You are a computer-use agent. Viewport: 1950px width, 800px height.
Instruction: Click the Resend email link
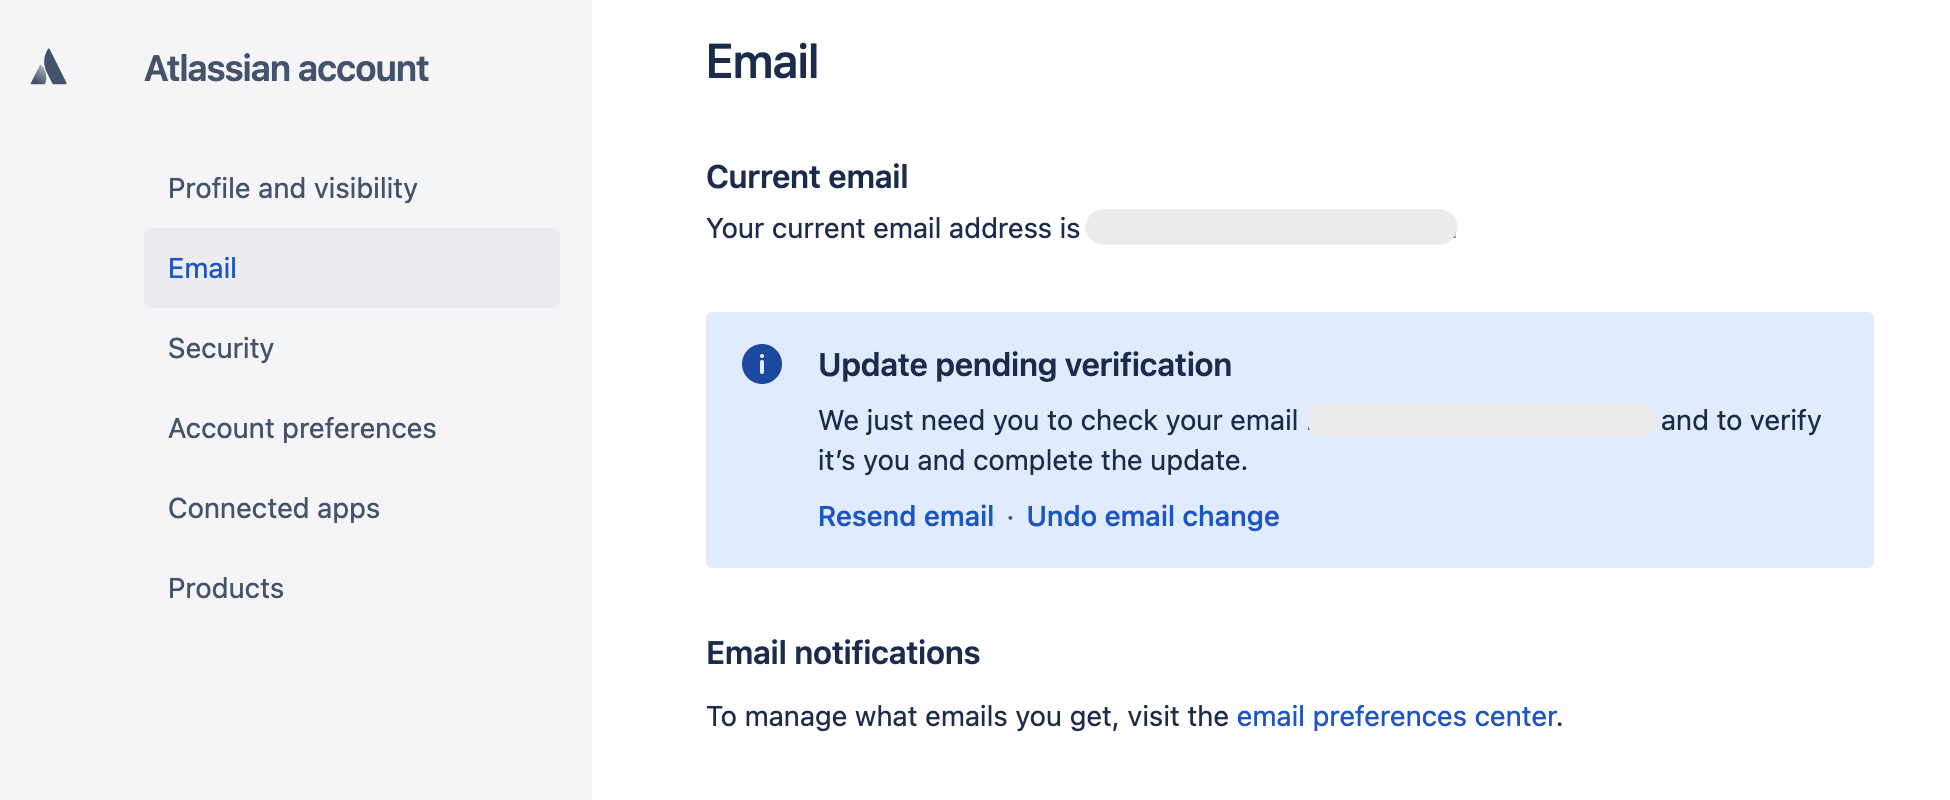click(x=905, y=516)
